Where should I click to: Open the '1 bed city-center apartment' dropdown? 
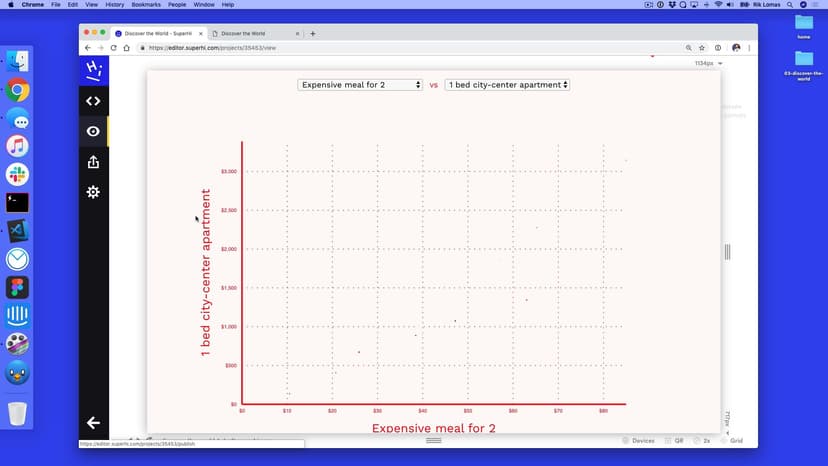click(507, 85)
